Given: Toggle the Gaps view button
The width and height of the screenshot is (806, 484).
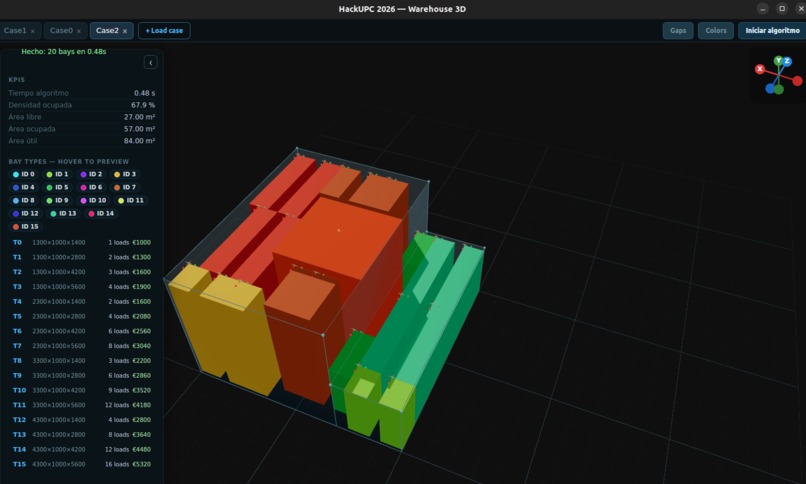Looking at the screenshot, I should pyautogui.click(x=678, y=30).
